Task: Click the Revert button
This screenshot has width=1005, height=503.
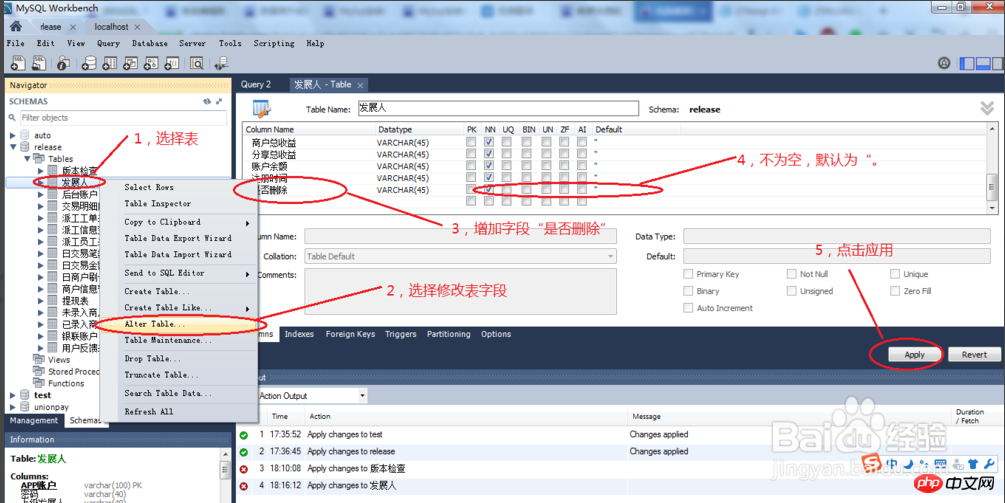Action: click(974, 355)
